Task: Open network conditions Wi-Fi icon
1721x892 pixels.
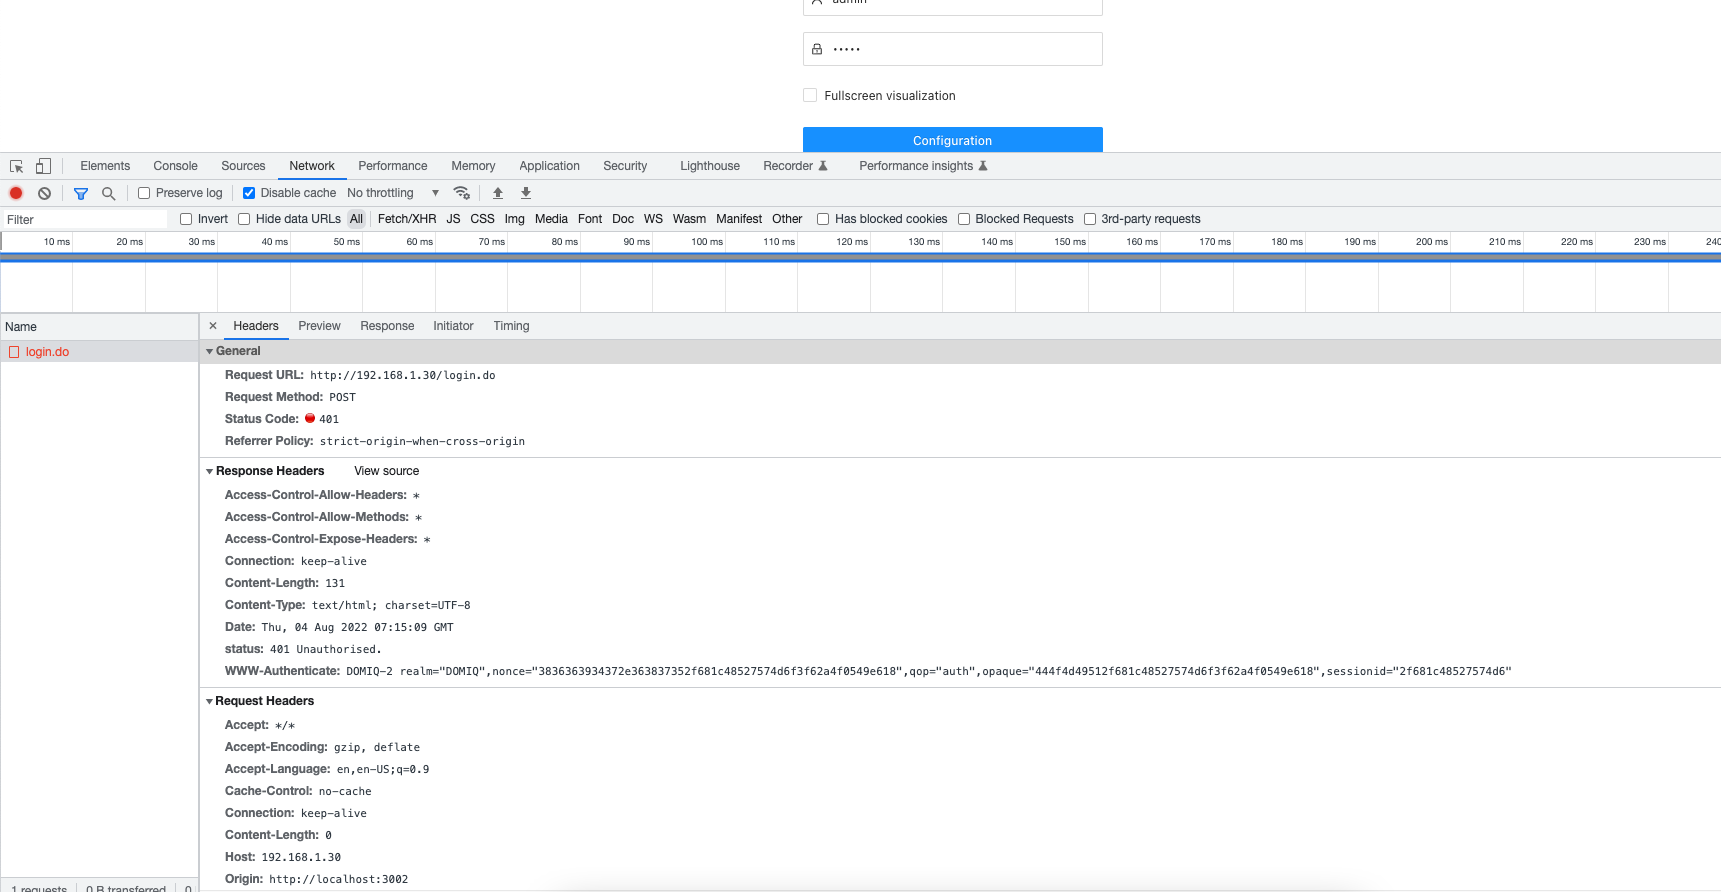Action: (x=461, y=193)
